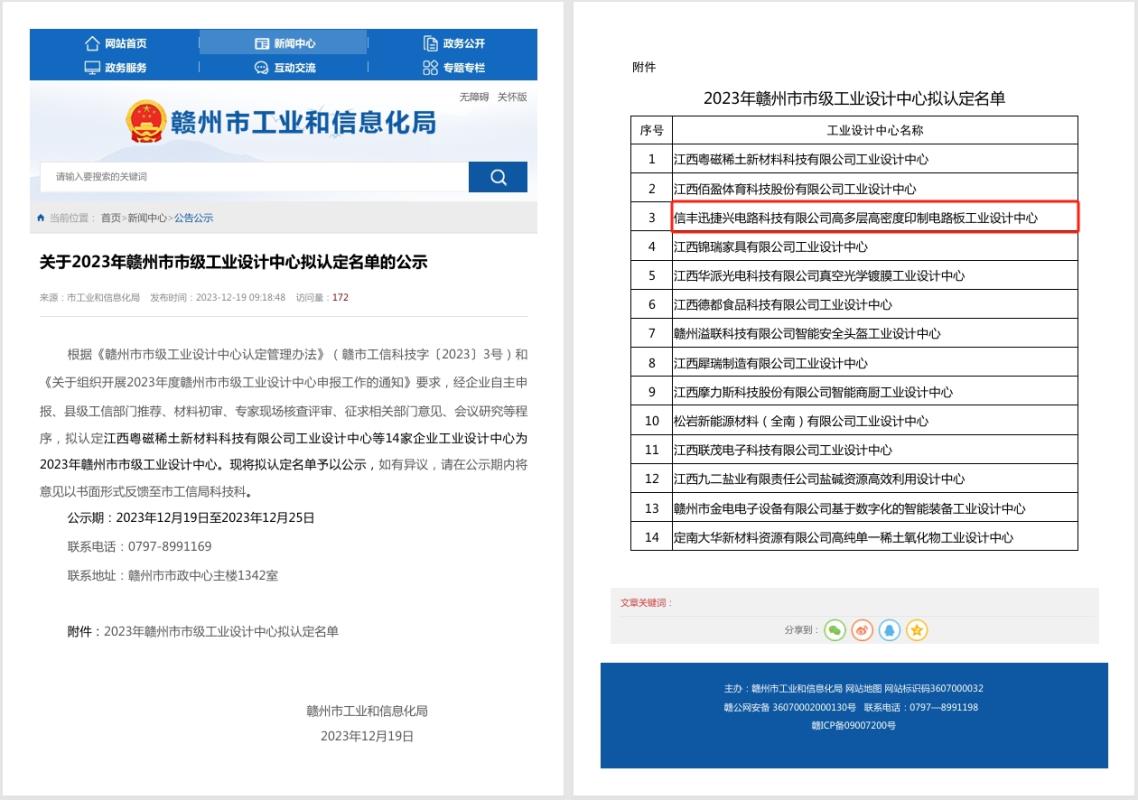1138x800 pixels.
Task: Click the 赣ICP备09007200号 footer link
Action: (x=853, y=725)
